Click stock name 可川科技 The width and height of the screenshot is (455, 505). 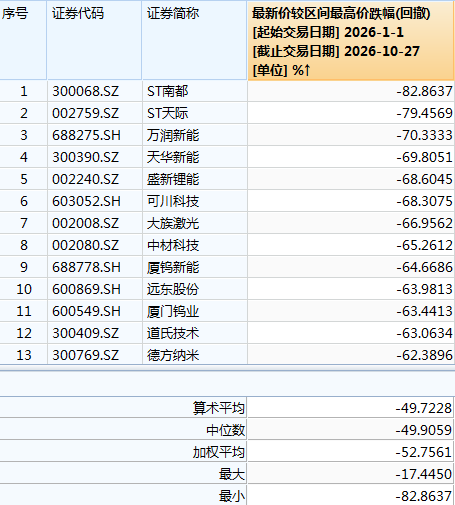pos(173,201)
